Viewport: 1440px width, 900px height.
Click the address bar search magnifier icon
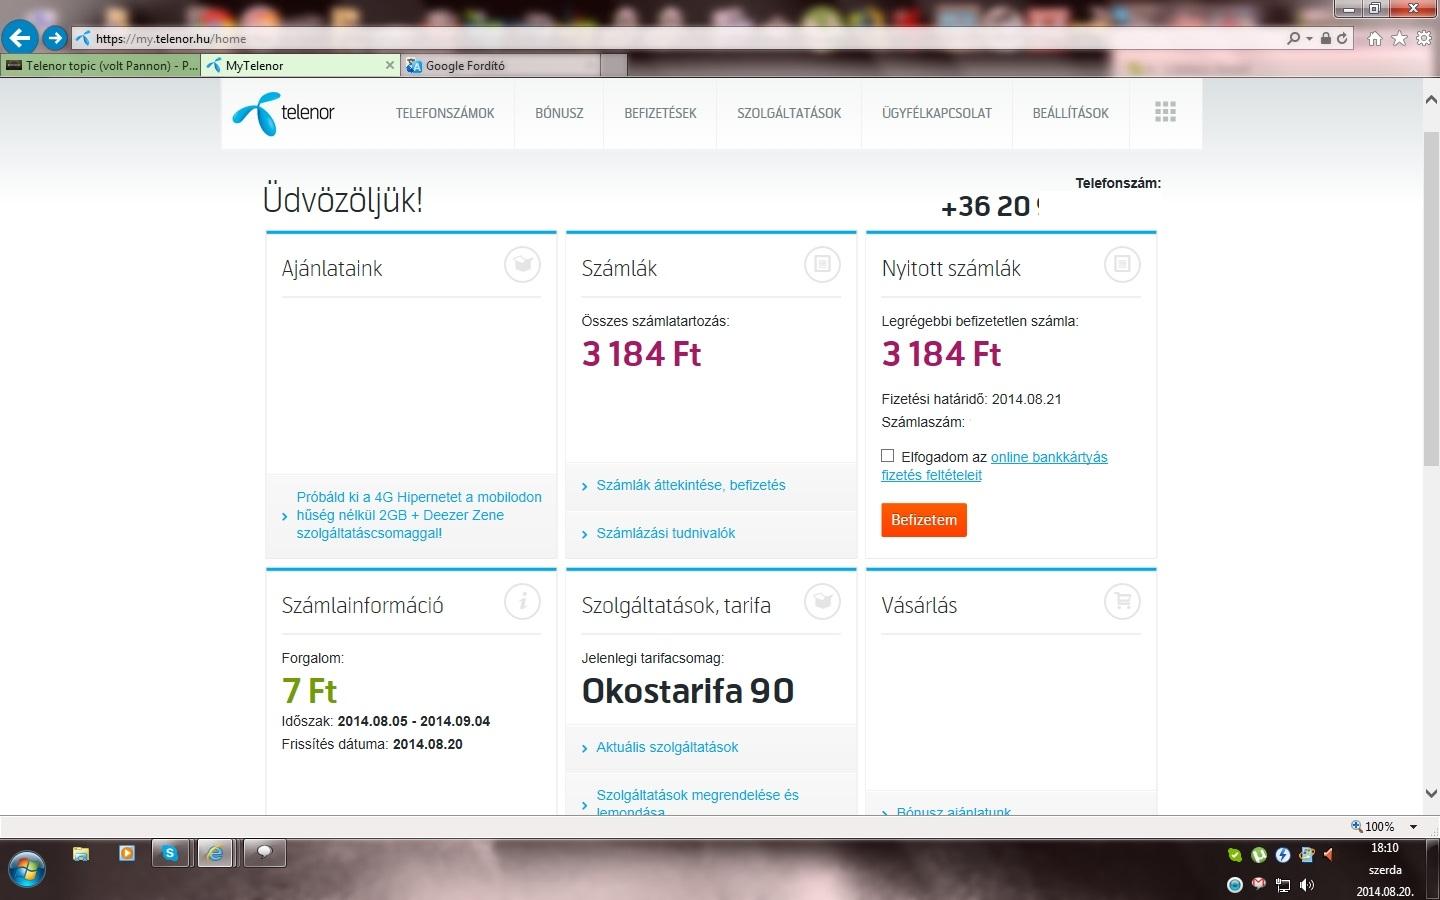click(1294, 38)
